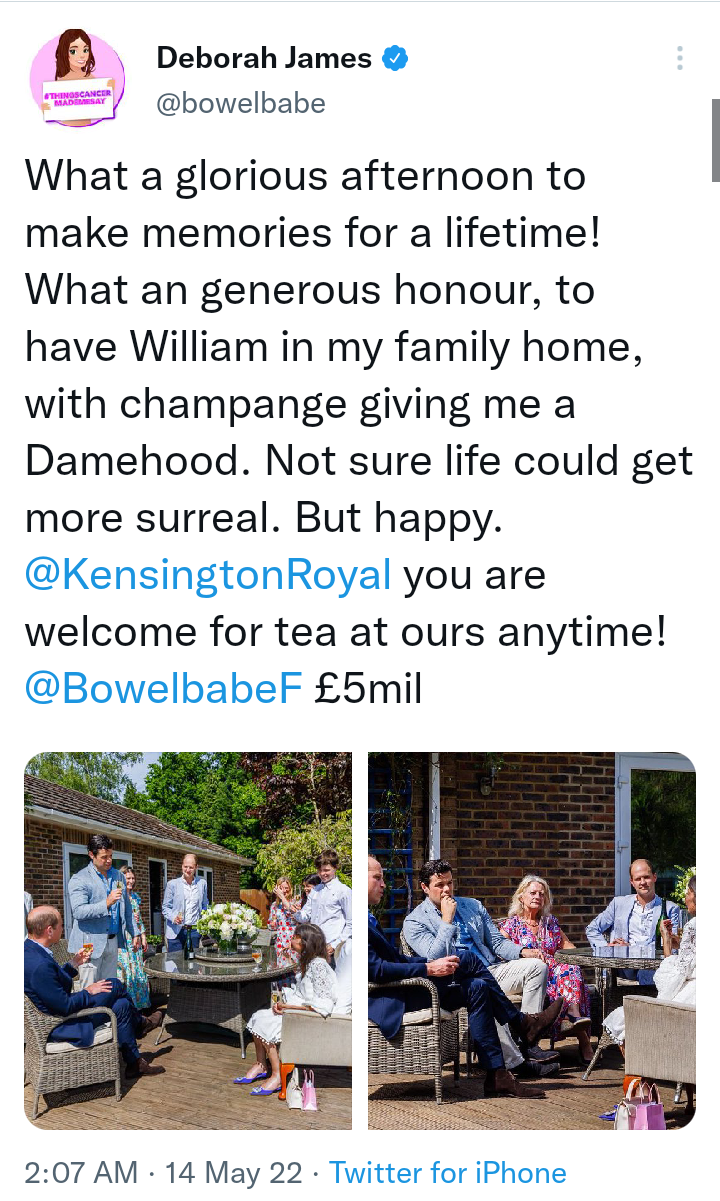
Task: Open the tweet's three-dot more options menu
Action: [x=680, y=58]
